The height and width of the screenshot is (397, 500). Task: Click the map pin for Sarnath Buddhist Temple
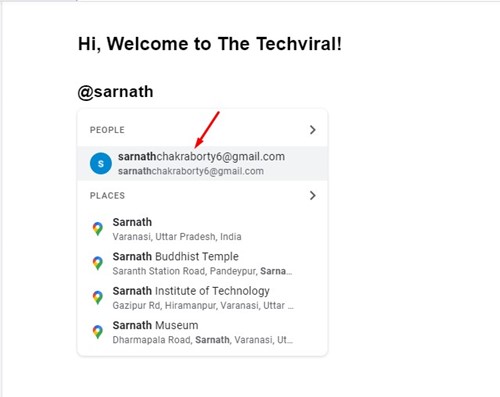click(98, 263)
